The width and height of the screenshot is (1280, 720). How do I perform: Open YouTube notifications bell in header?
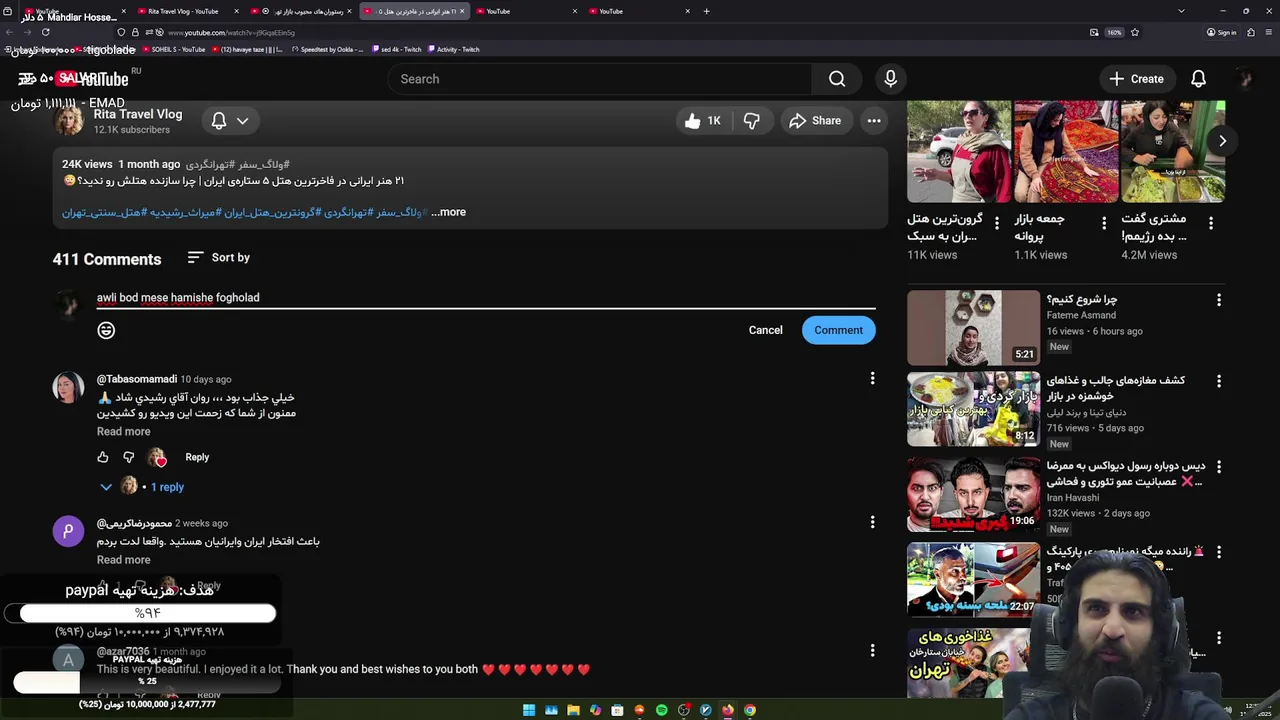(1198, 79)
